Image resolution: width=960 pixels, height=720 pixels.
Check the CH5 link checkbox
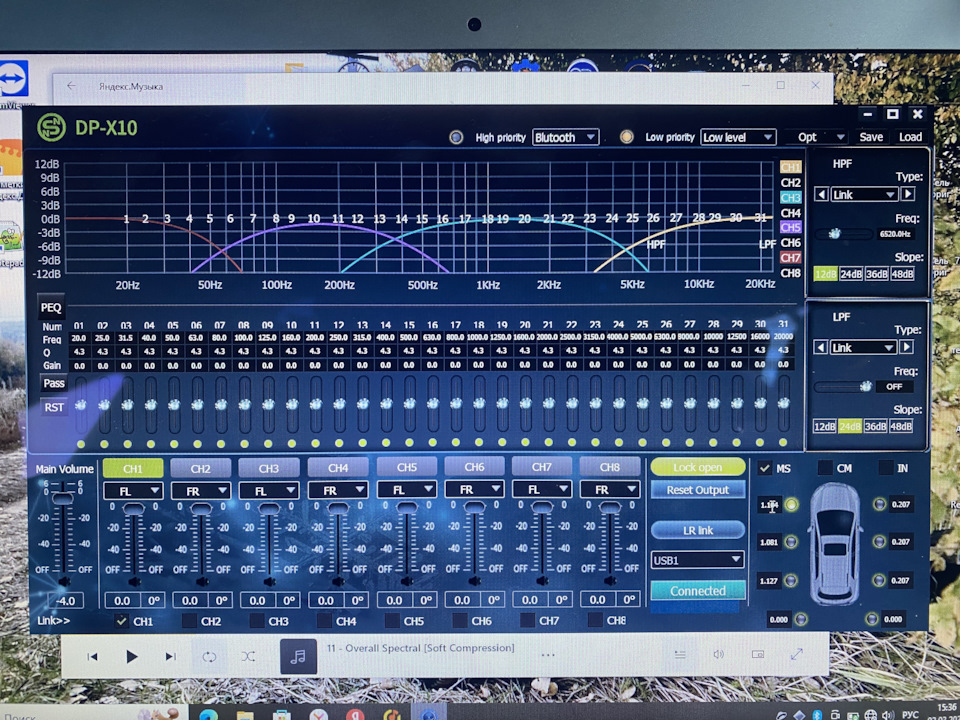point(392,621)
